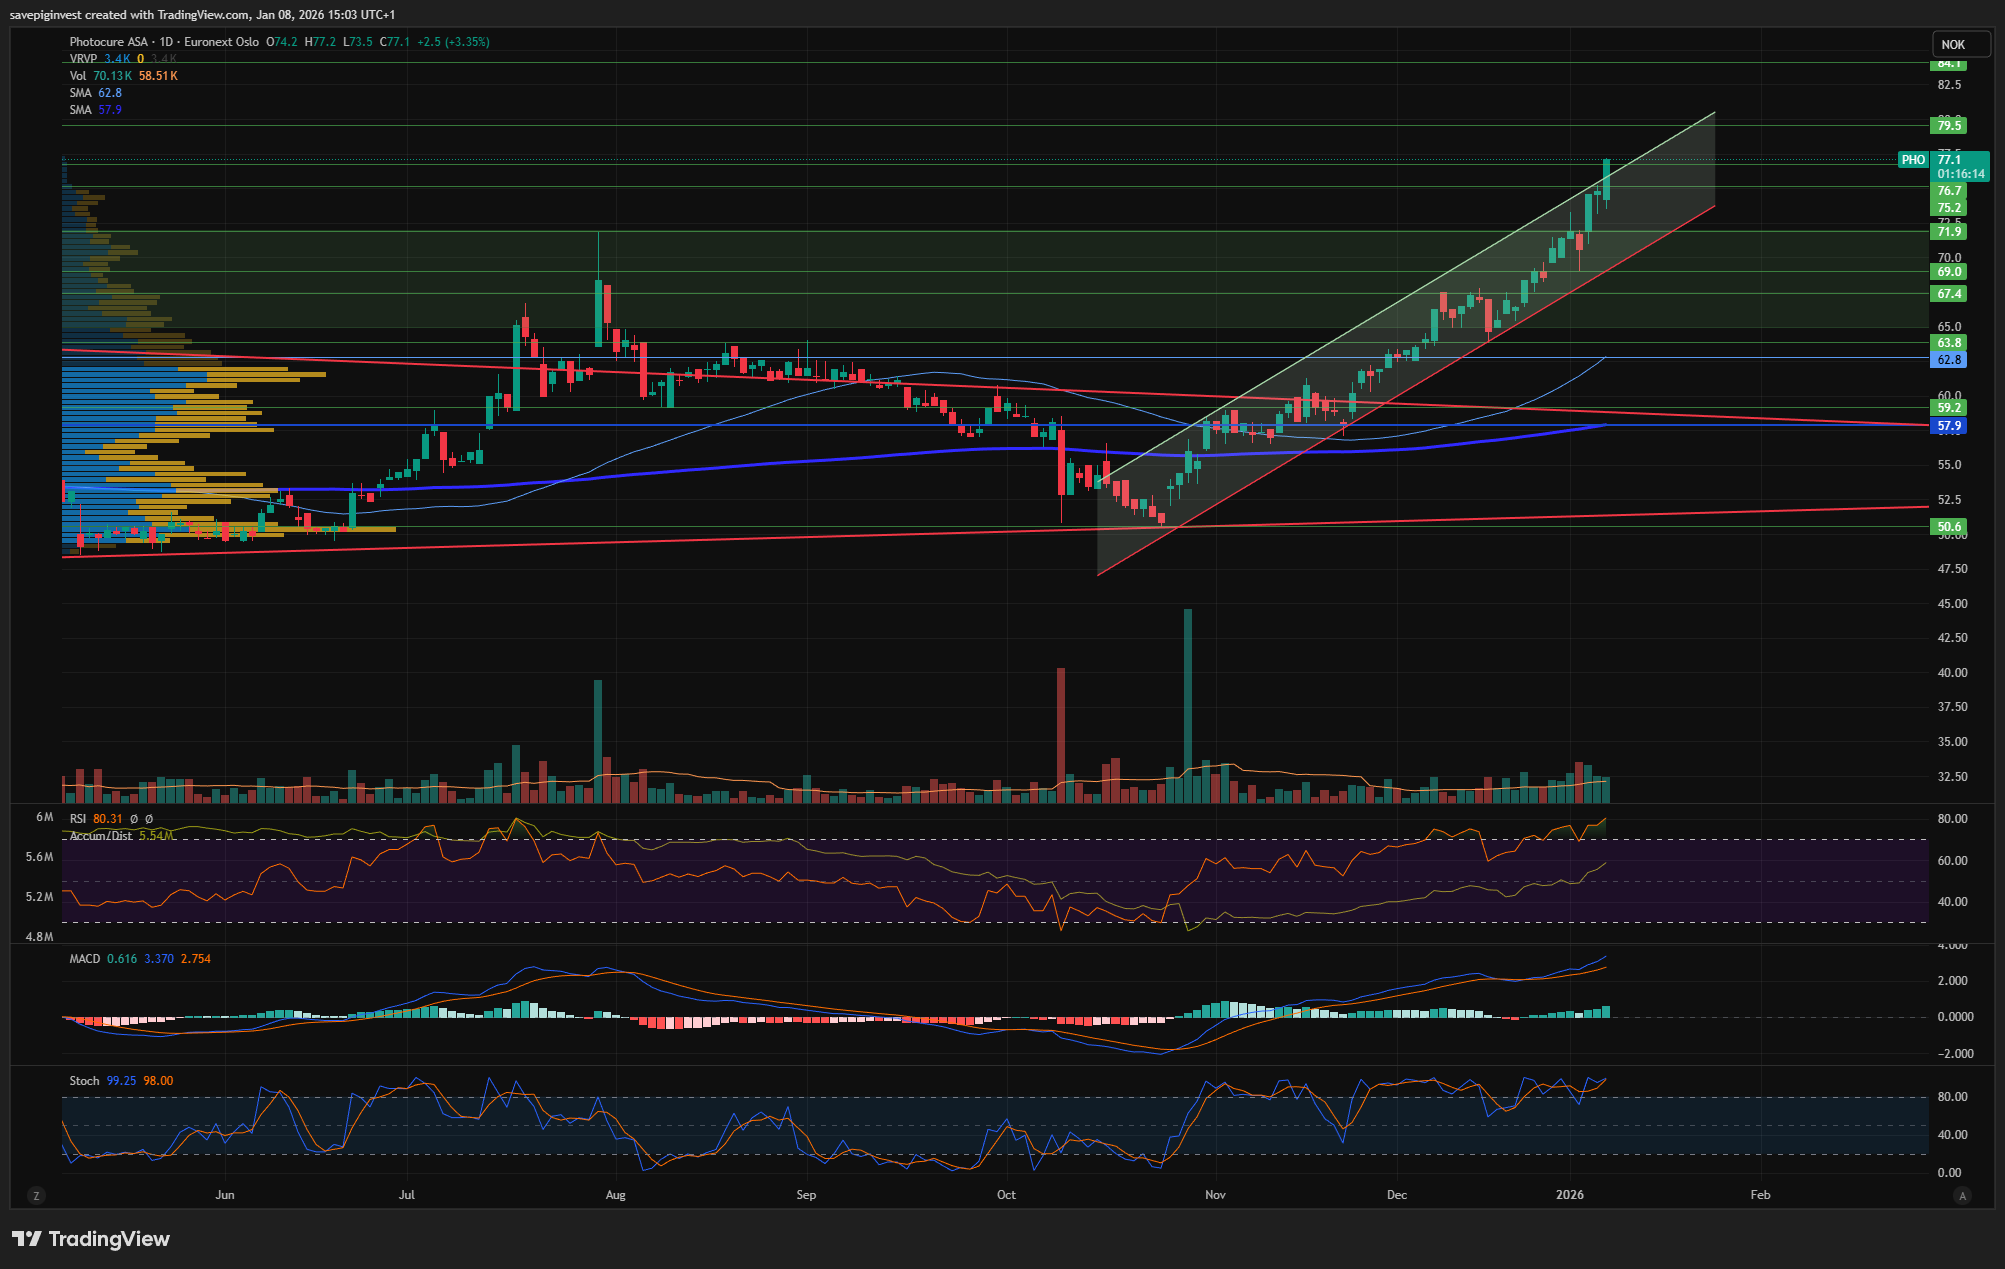Image resolution: width=2005 pixels, height=1269 pixels.
Task: Click the VRVP indicator legend
Action: pyautogui.click(x=83, y=59)
